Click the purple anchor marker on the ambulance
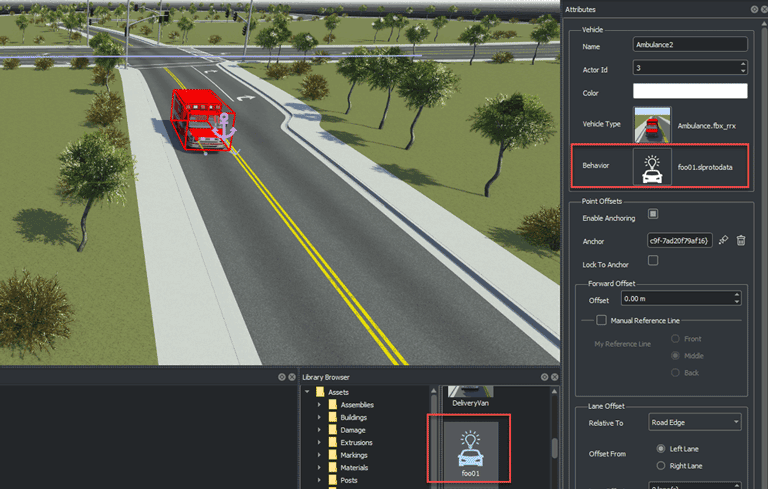 [x=224, y=126]
